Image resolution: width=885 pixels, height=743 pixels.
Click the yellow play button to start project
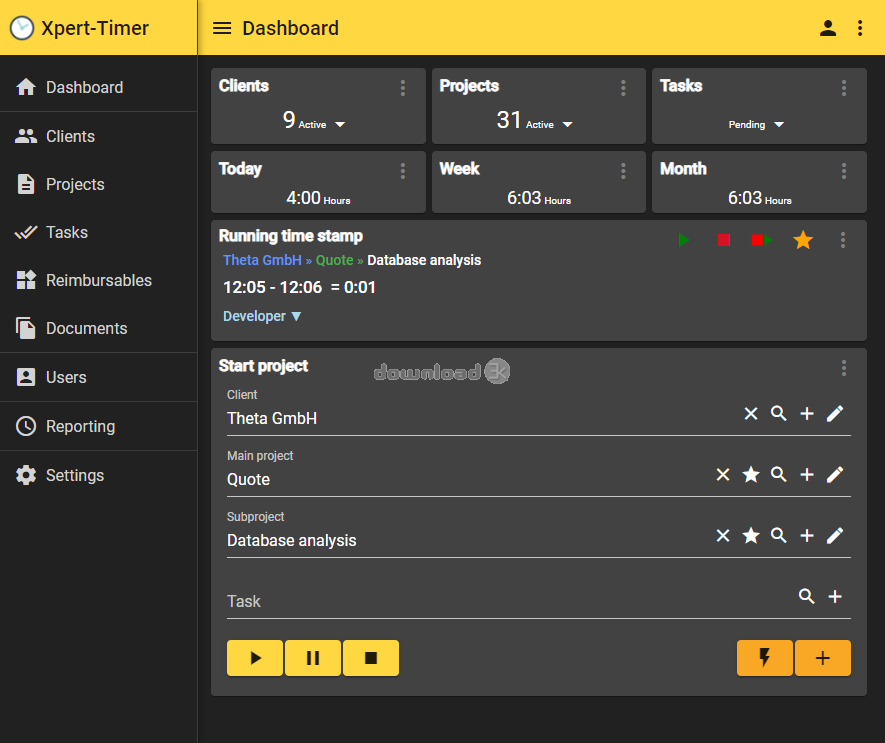tap(255, 658)
